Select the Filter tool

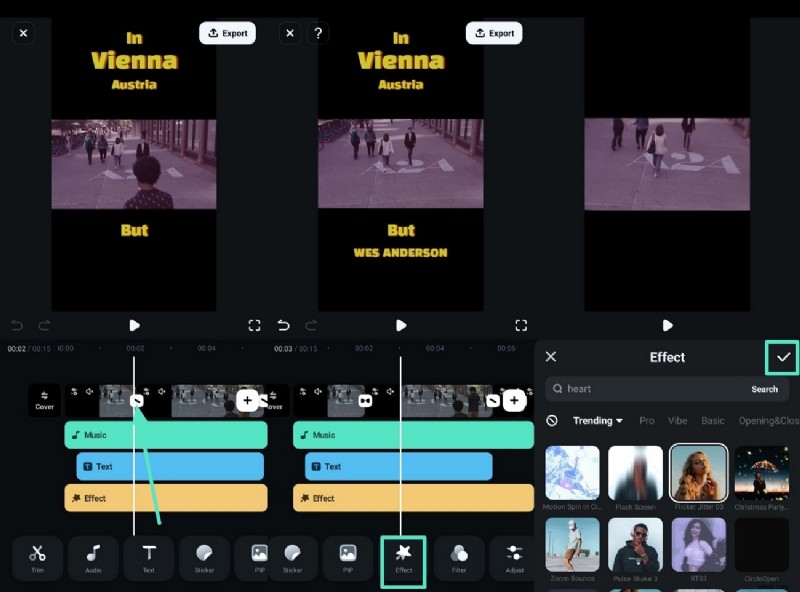pyautogui.click(x=459, y=560)
